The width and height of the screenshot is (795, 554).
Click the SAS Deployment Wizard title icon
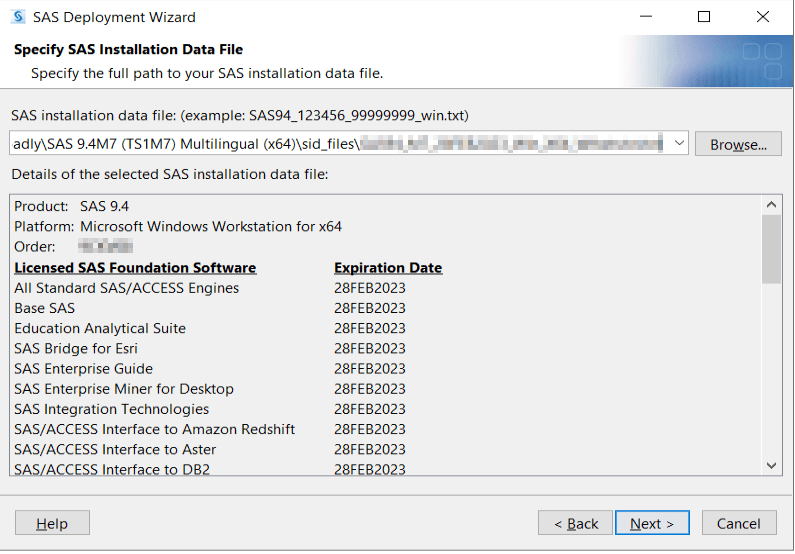(18, 17)
